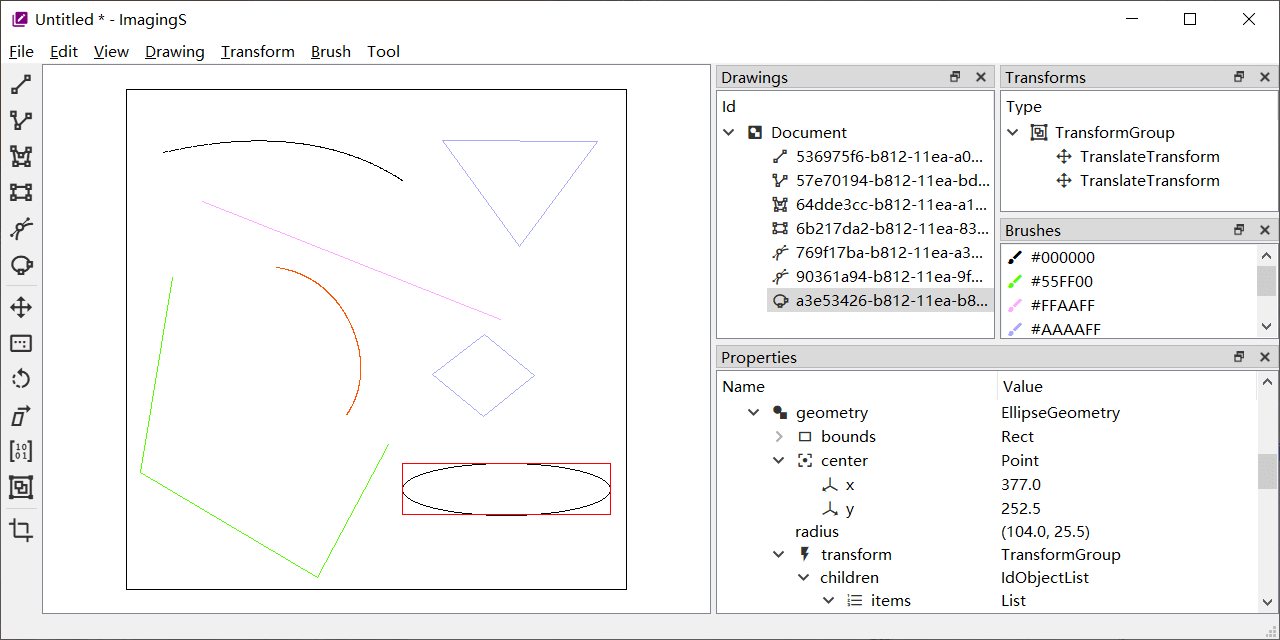Choose the #55FF00 green brush
Viewport: 1280px width, 640px height.
pos(1062,281)
